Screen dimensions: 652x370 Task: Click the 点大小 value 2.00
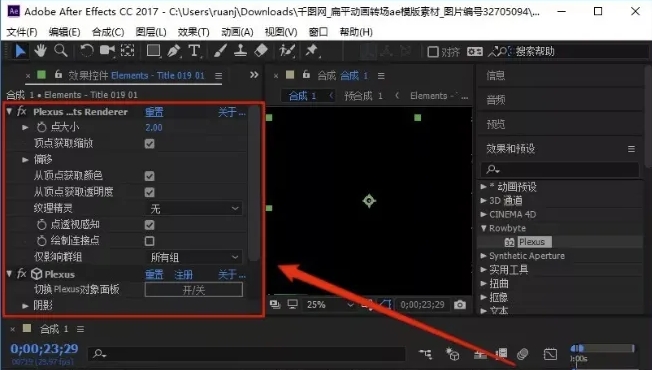154,128
